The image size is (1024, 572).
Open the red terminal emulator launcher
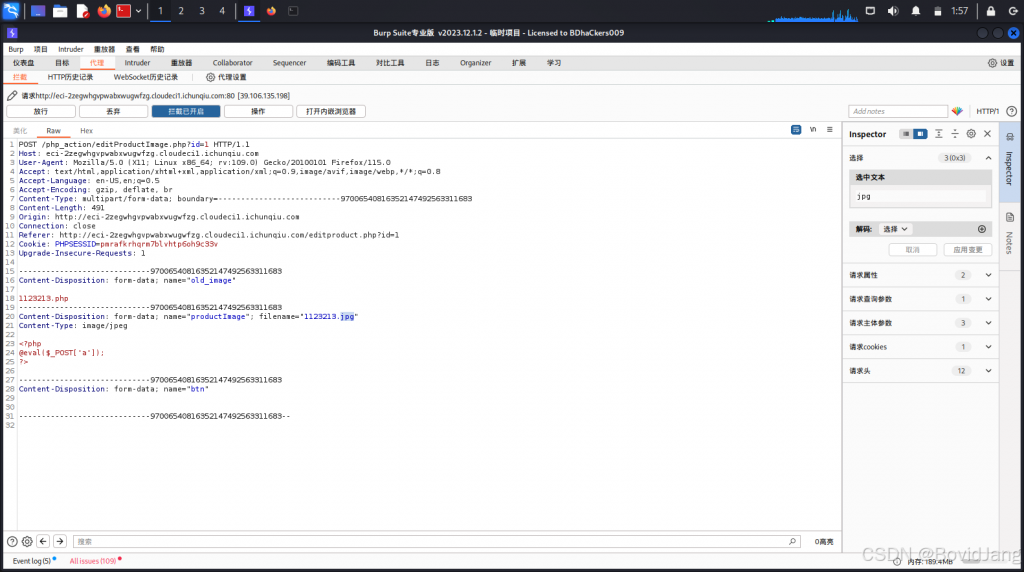(123, 11)
